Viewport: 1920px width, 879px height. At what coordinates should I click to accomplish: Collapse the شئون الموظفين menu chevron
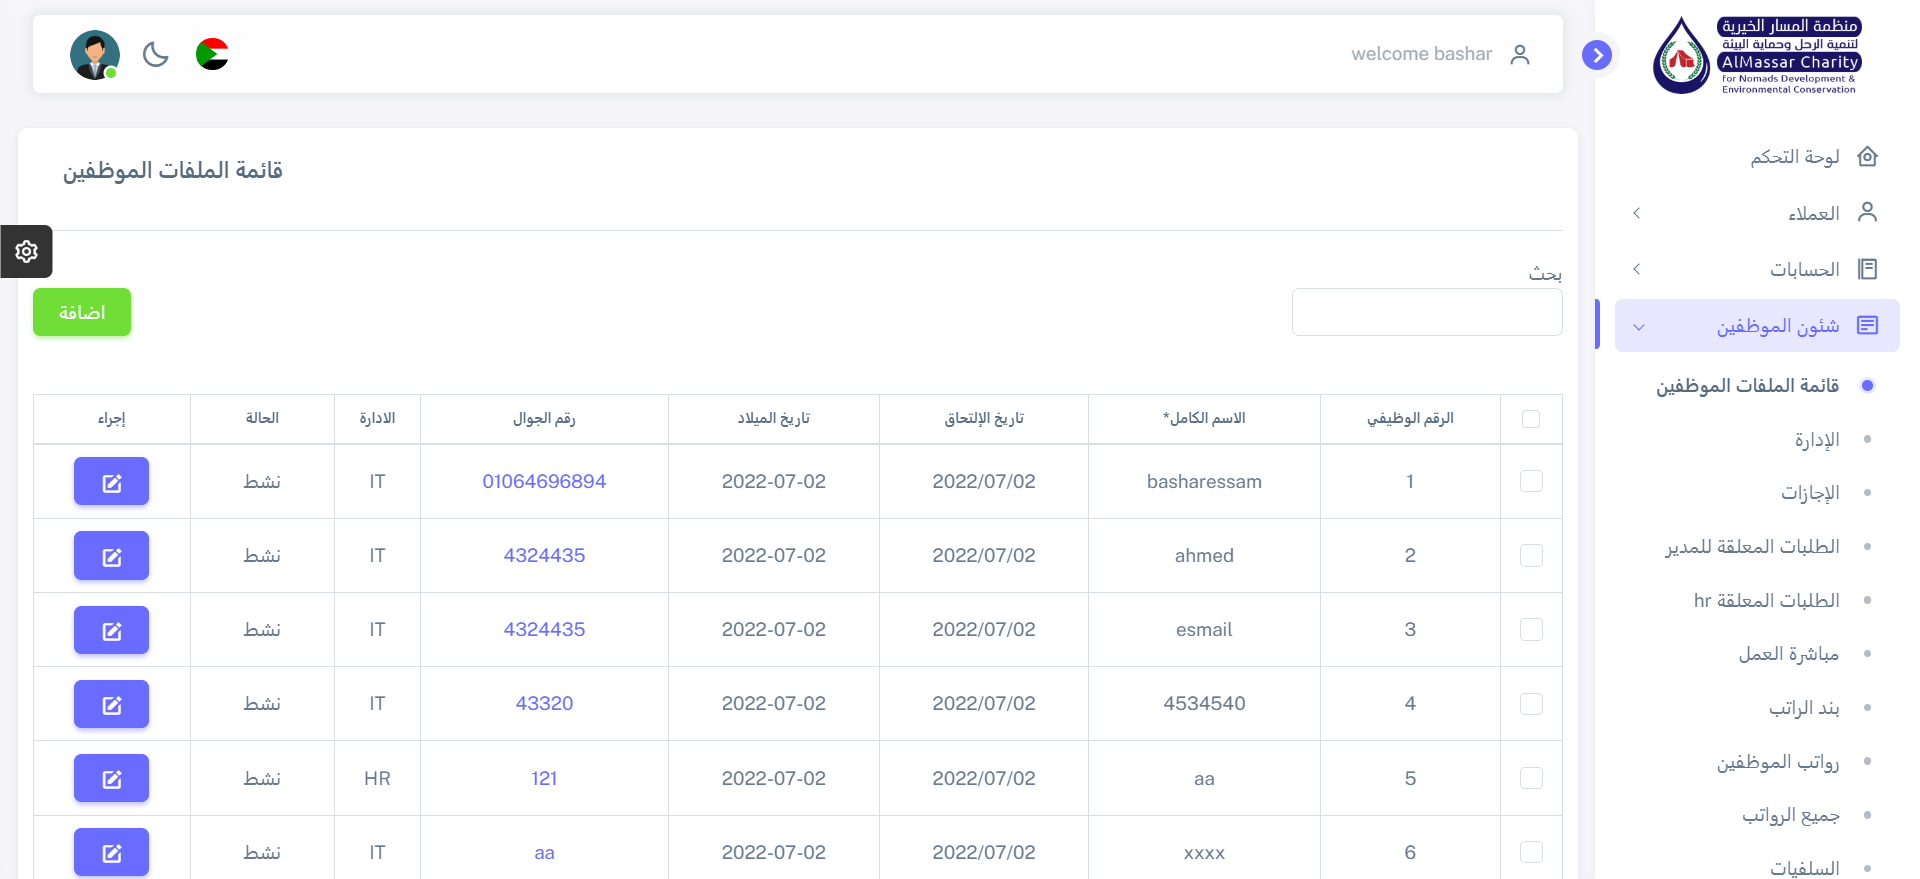(x=1639, y=327)
